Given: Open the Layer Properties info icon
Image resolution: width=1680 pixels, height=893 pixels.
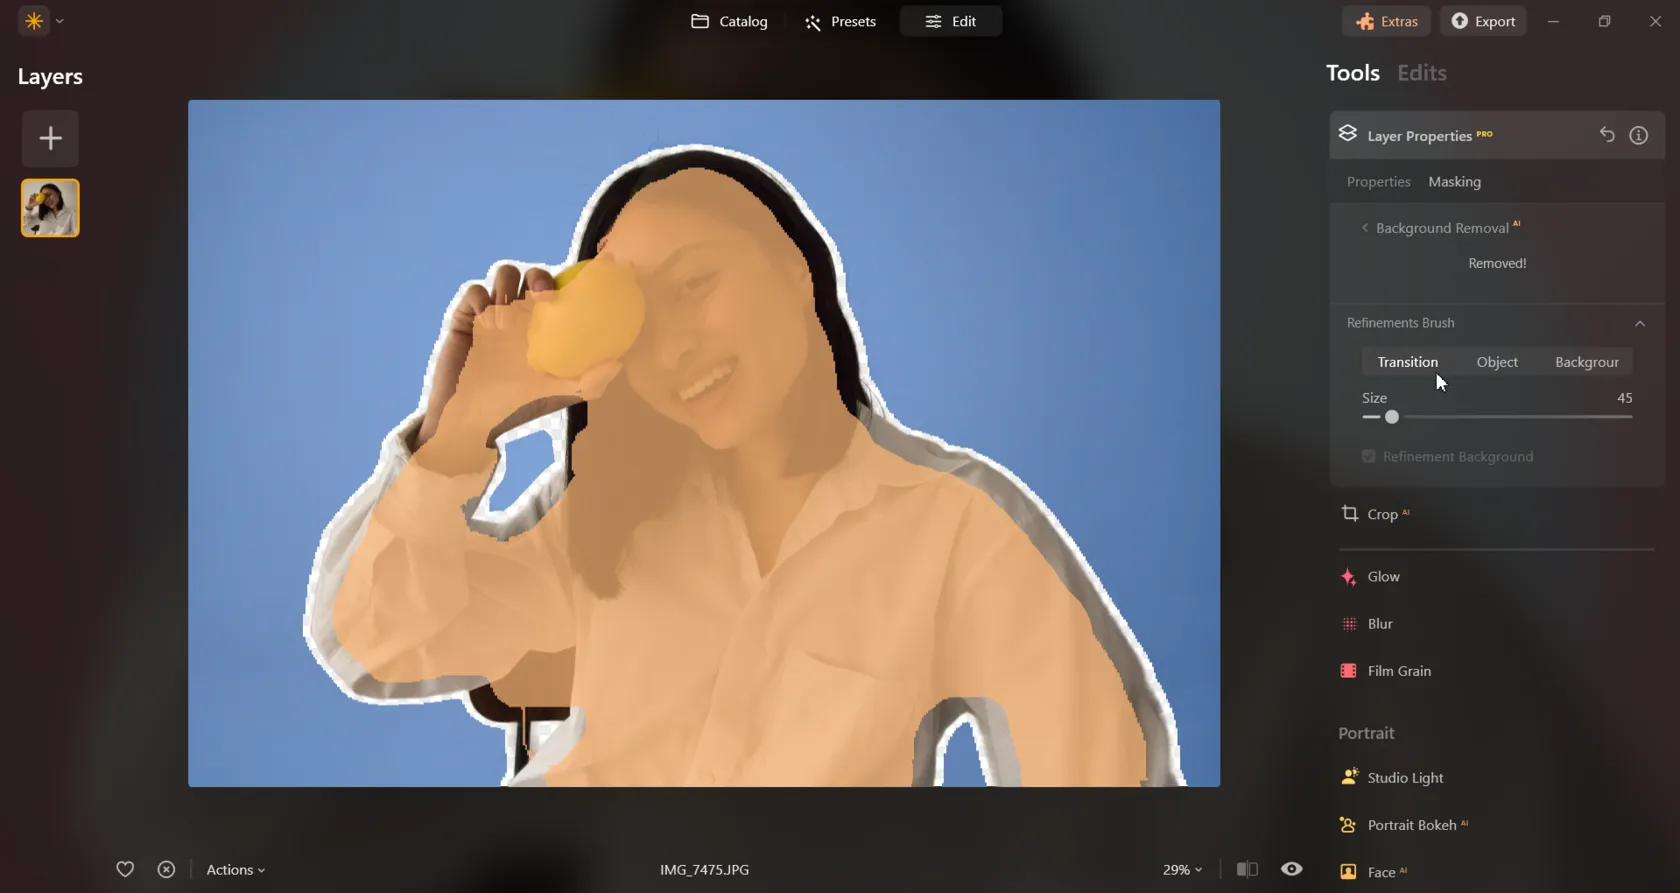Looking at the screenshot, I should point(1638,135).
